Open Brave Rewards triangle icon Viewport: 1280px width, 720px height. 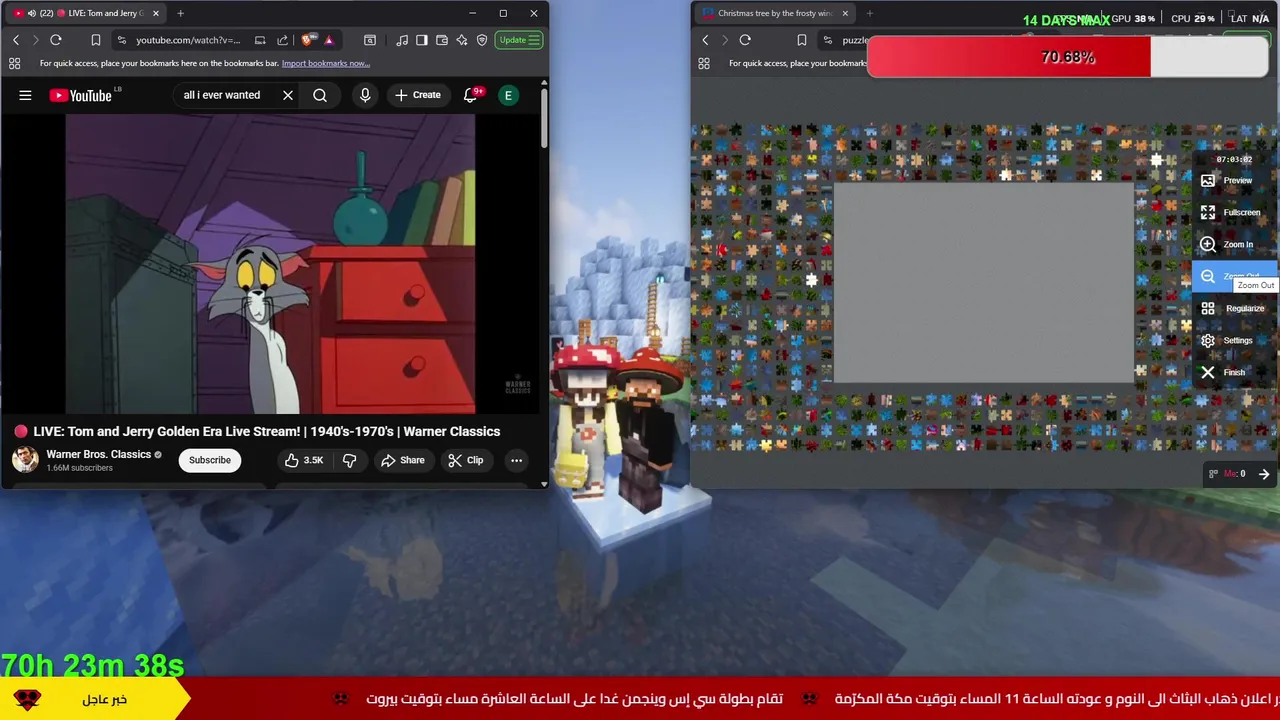pyautogui.click(x=328, y=40)
